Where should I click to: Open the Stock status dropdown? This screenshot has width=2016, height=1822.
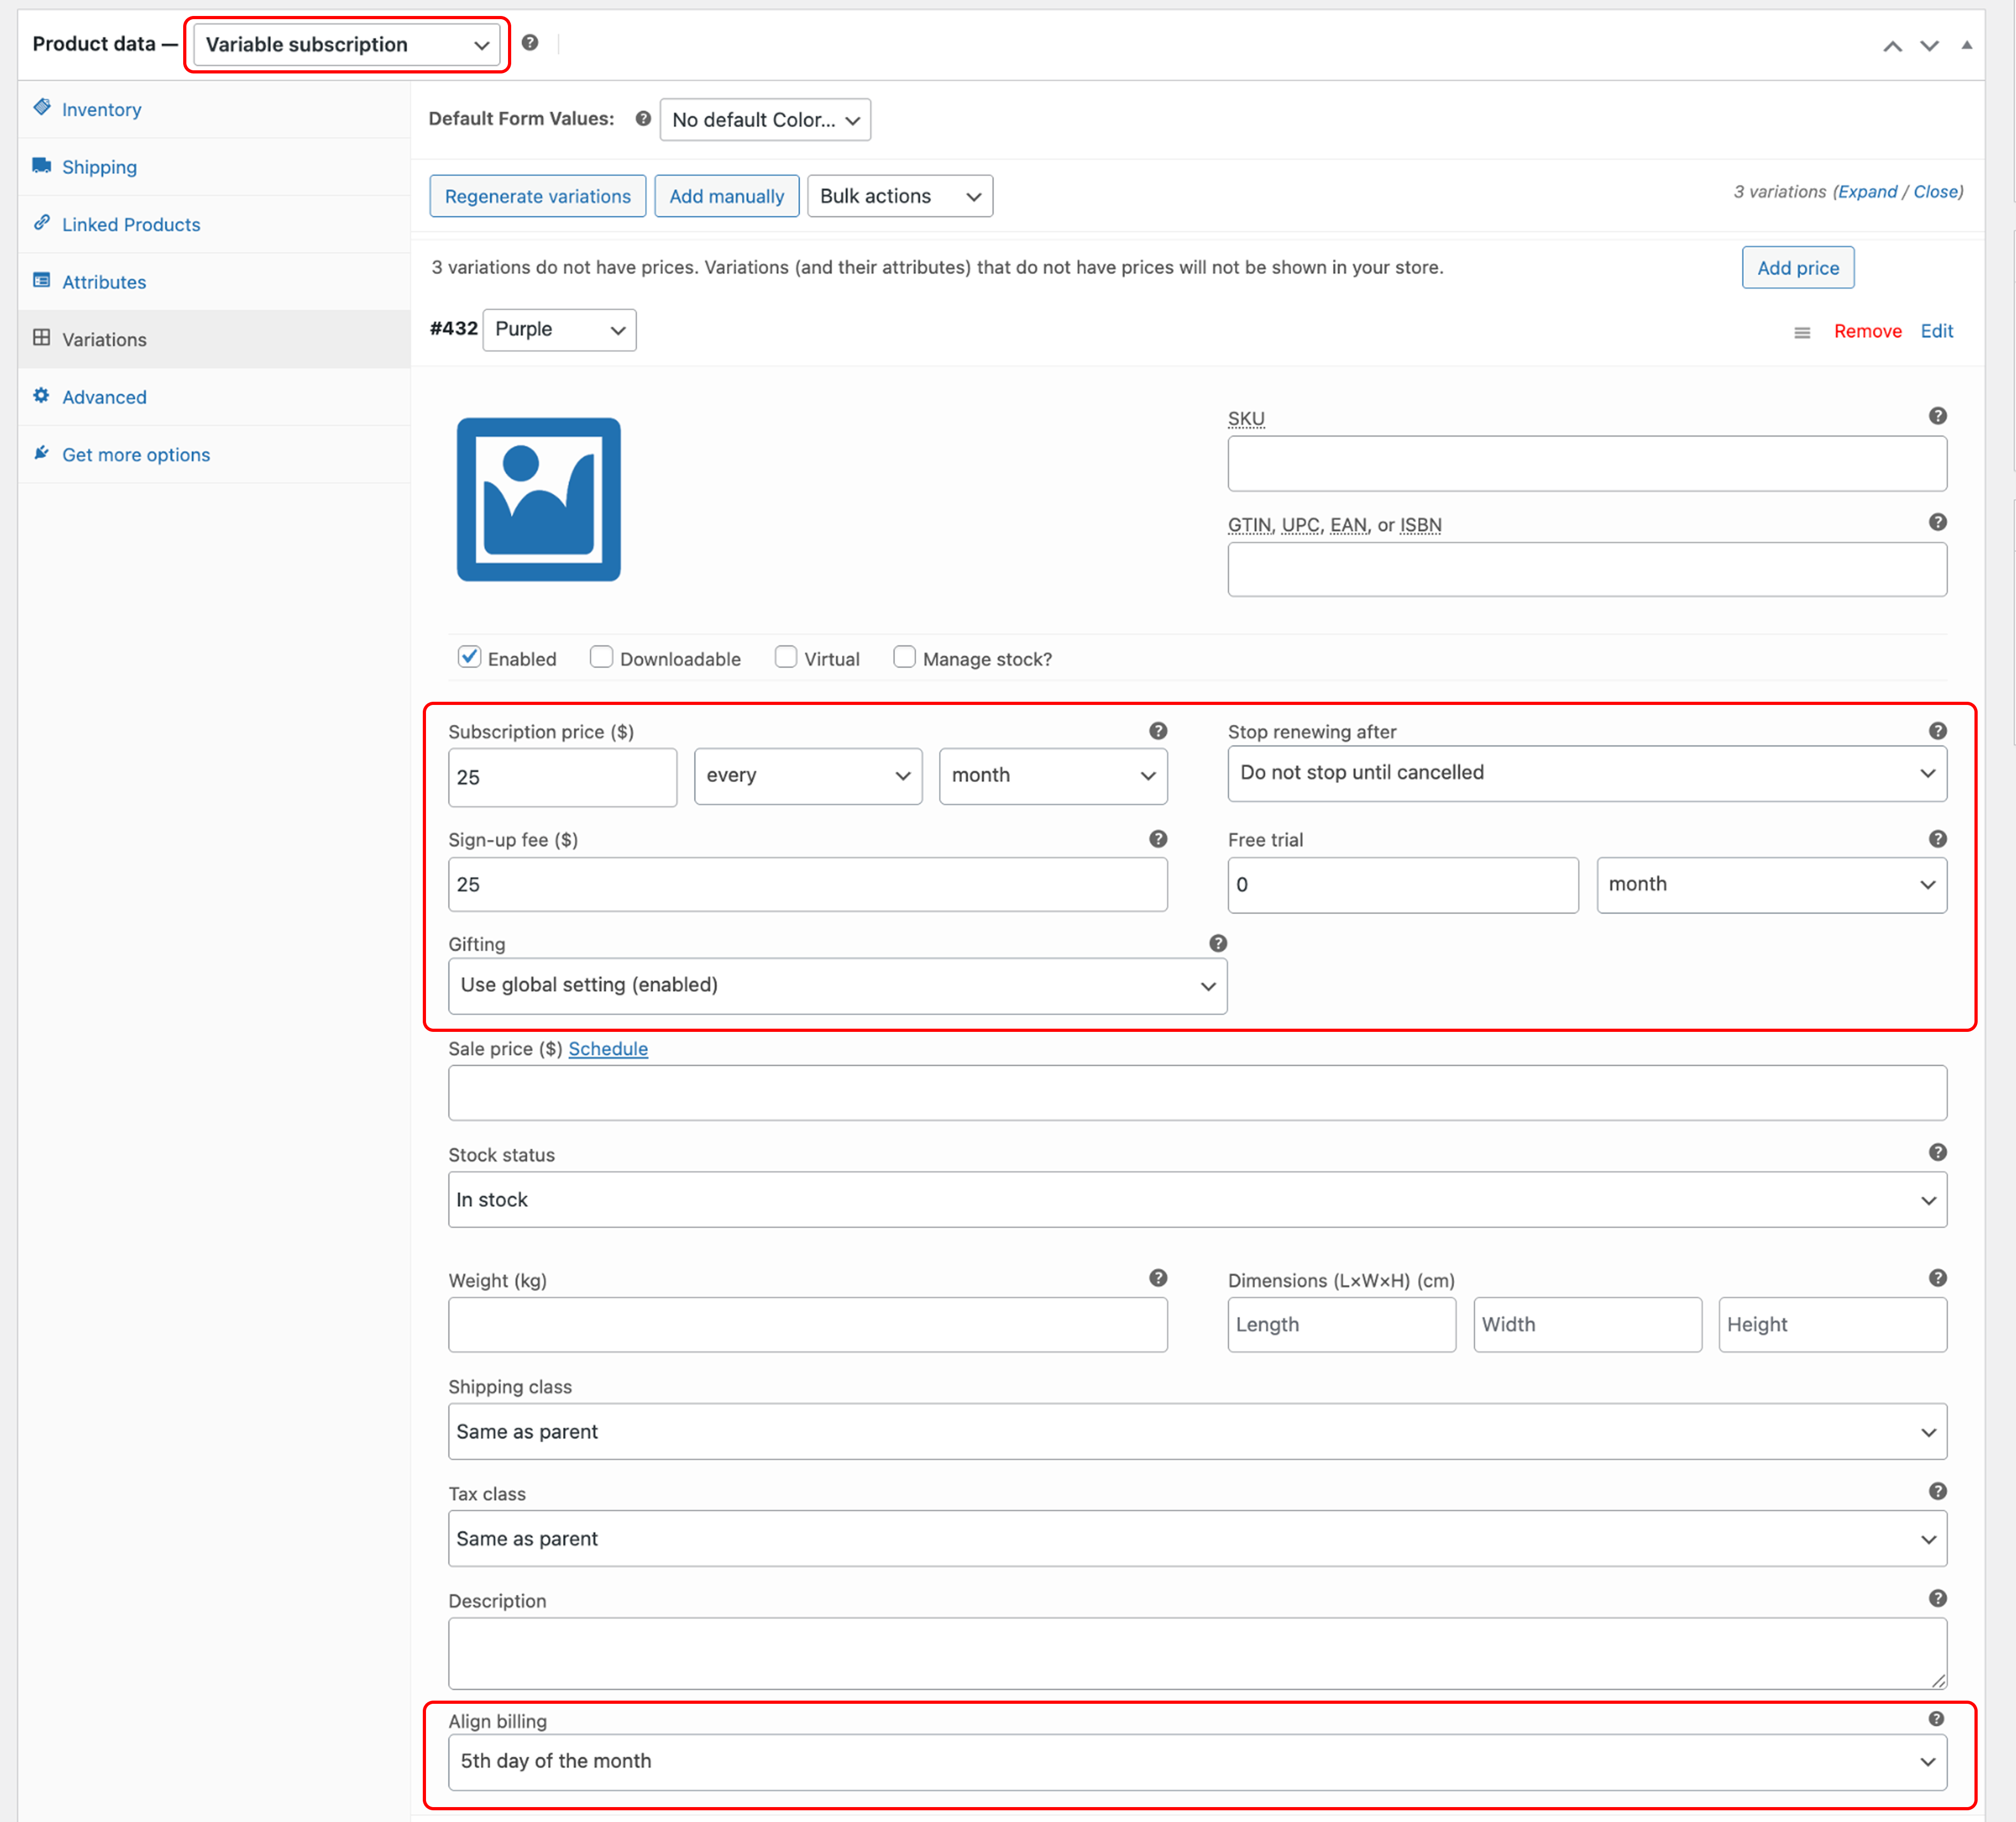click(1197, 1200)
